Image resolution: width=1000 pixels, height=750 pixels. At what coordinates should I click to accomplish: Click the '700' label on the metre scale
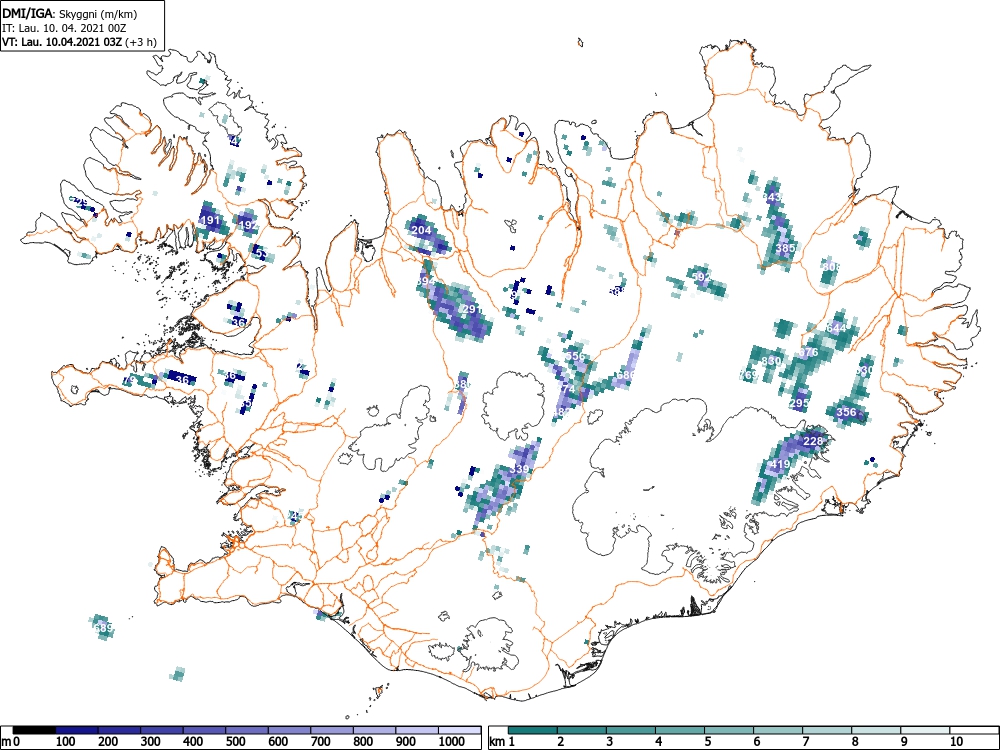(320, 742)
